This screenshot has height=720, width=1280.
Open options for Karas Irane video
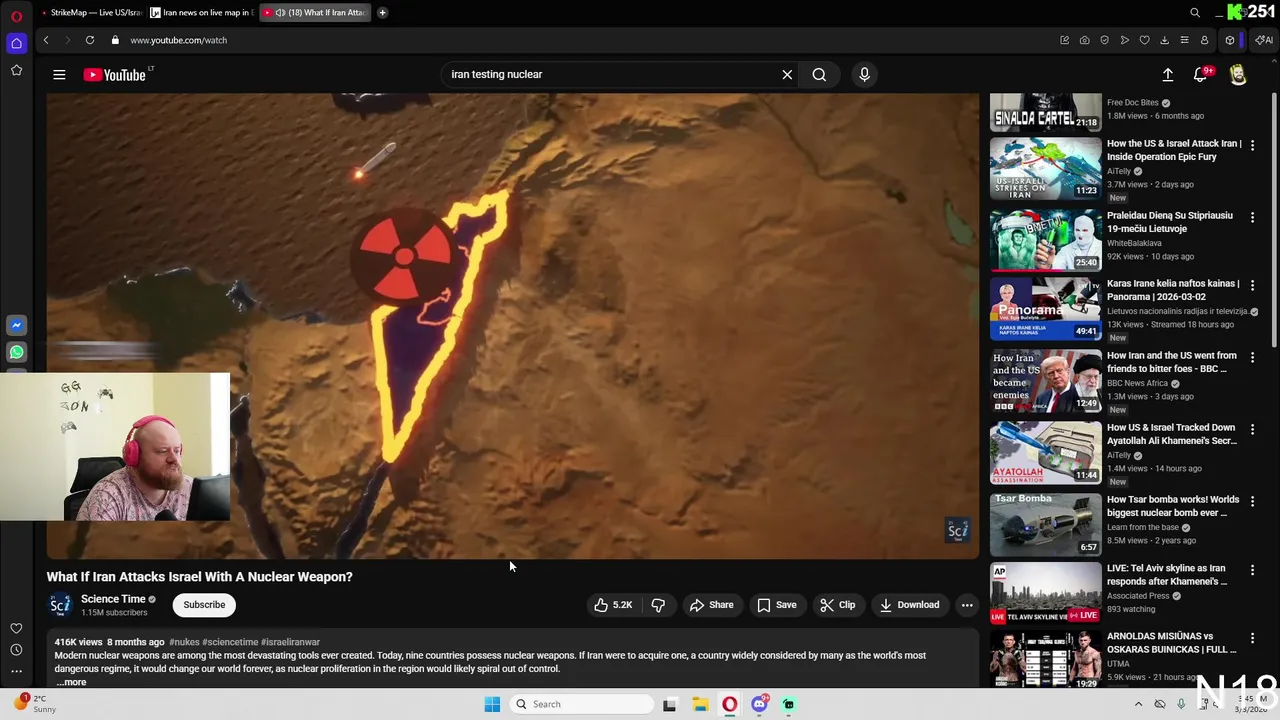pos(1252,285)
